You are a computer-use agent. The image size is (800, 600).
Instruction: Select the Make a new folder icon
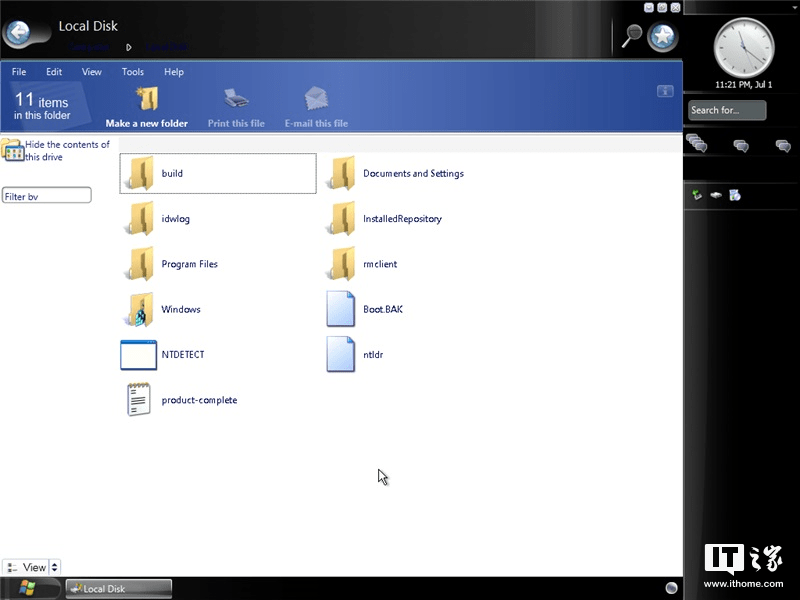tap(147, 99)
